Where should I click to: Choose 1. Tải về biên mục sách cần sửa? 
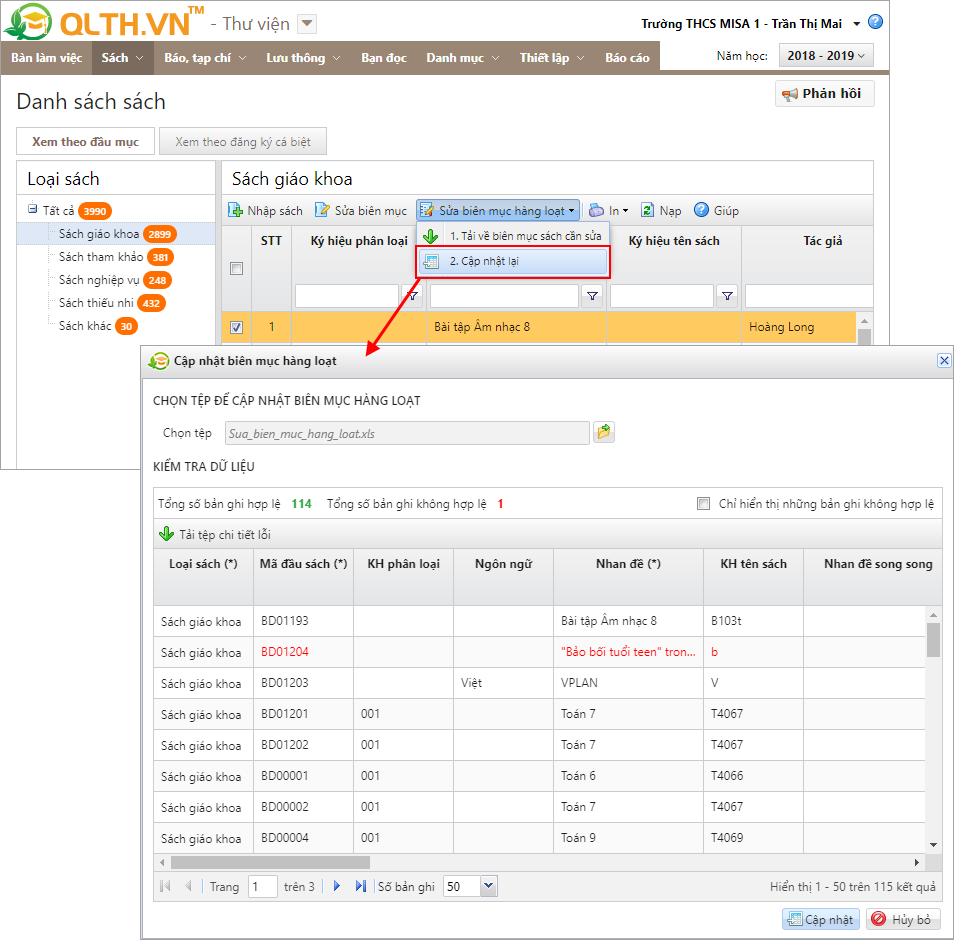pos(513,236)
